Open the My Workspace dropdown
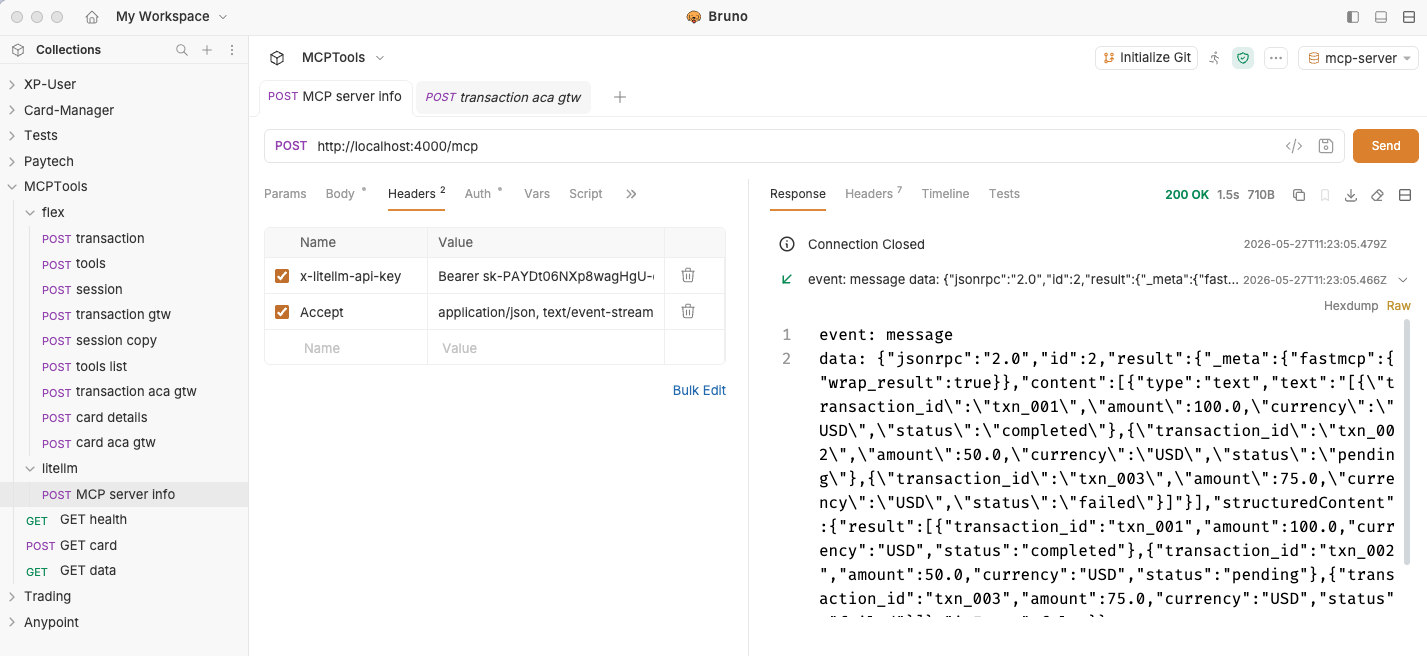 tap(172, 17)
